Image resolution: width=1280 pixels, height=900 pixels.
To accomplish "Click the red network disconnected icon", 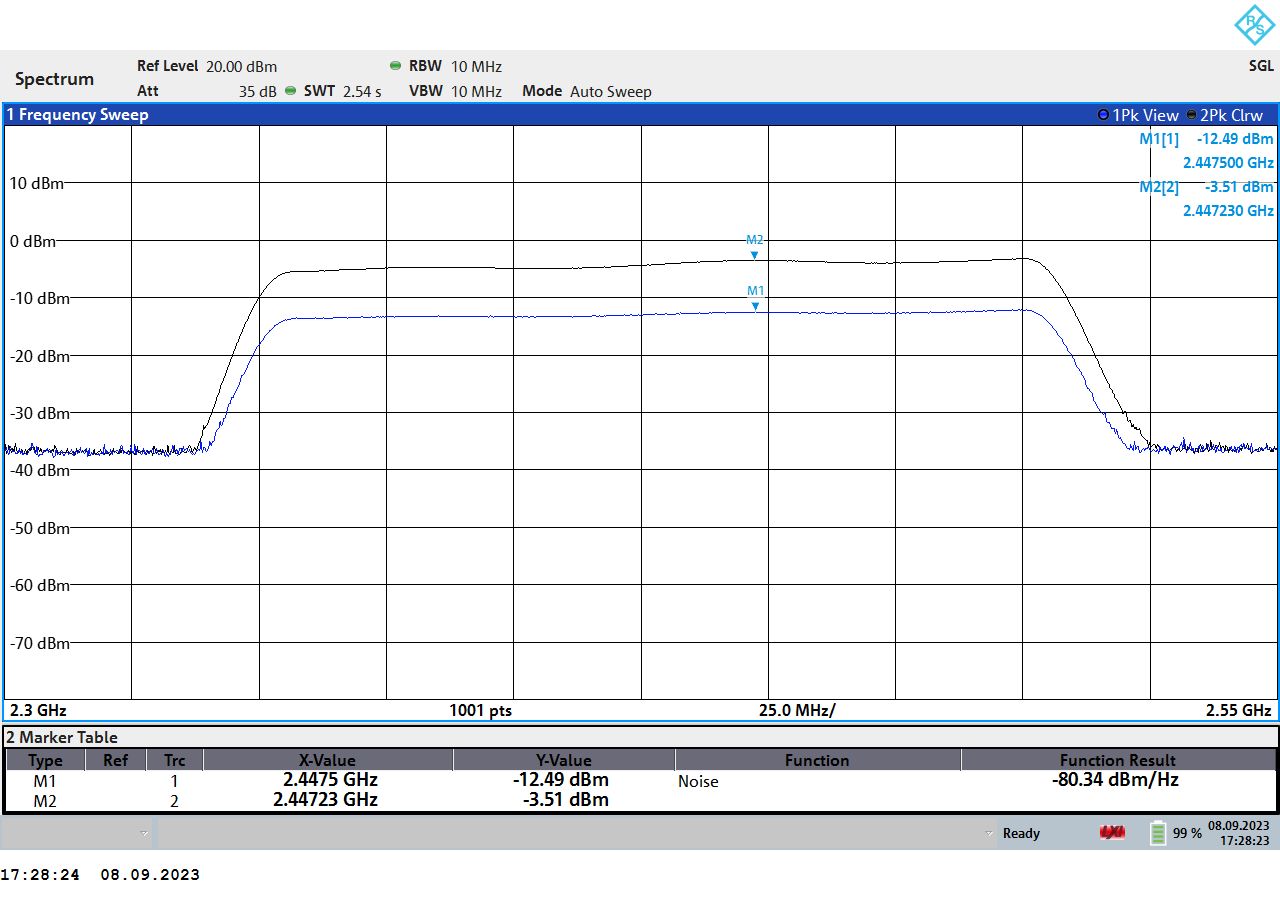I will (x=1112, y=833).
